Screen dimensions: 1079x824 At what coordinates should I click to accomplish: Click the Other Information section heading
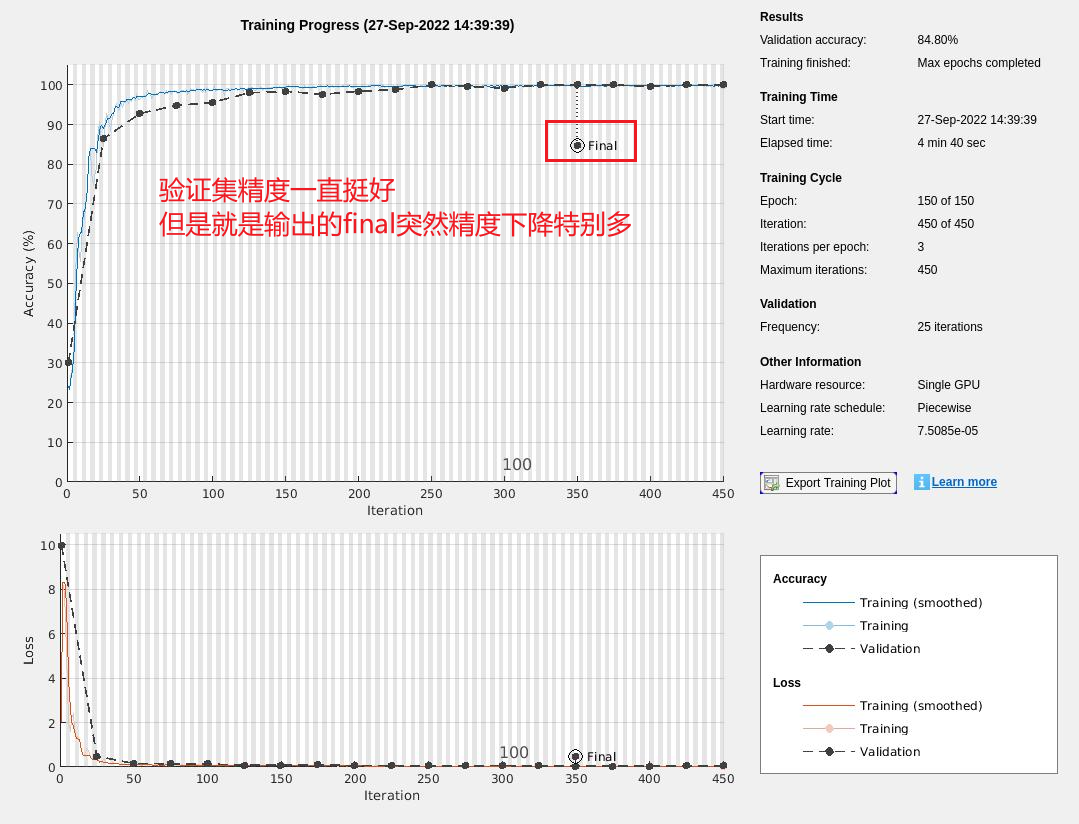tap(810, 362)
